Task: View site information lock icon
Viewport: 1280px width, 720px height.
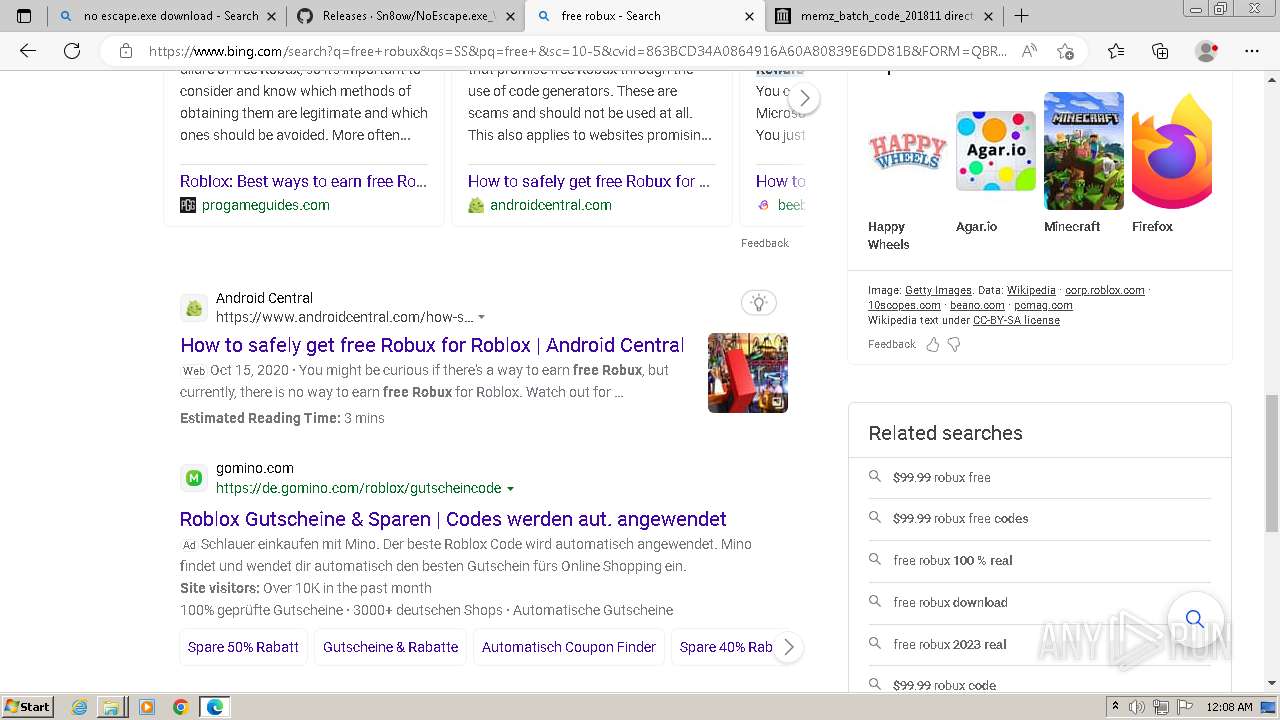Action: (126, 51)
